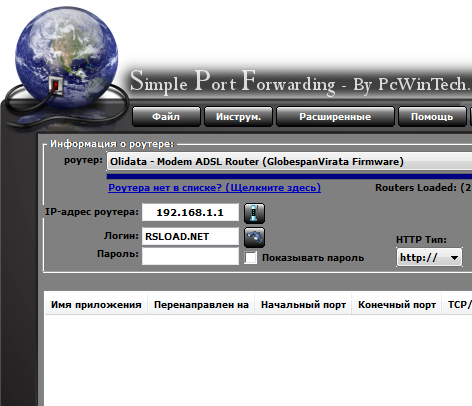
Task: Click the router icon next to IP field
Action: [254, 213]
